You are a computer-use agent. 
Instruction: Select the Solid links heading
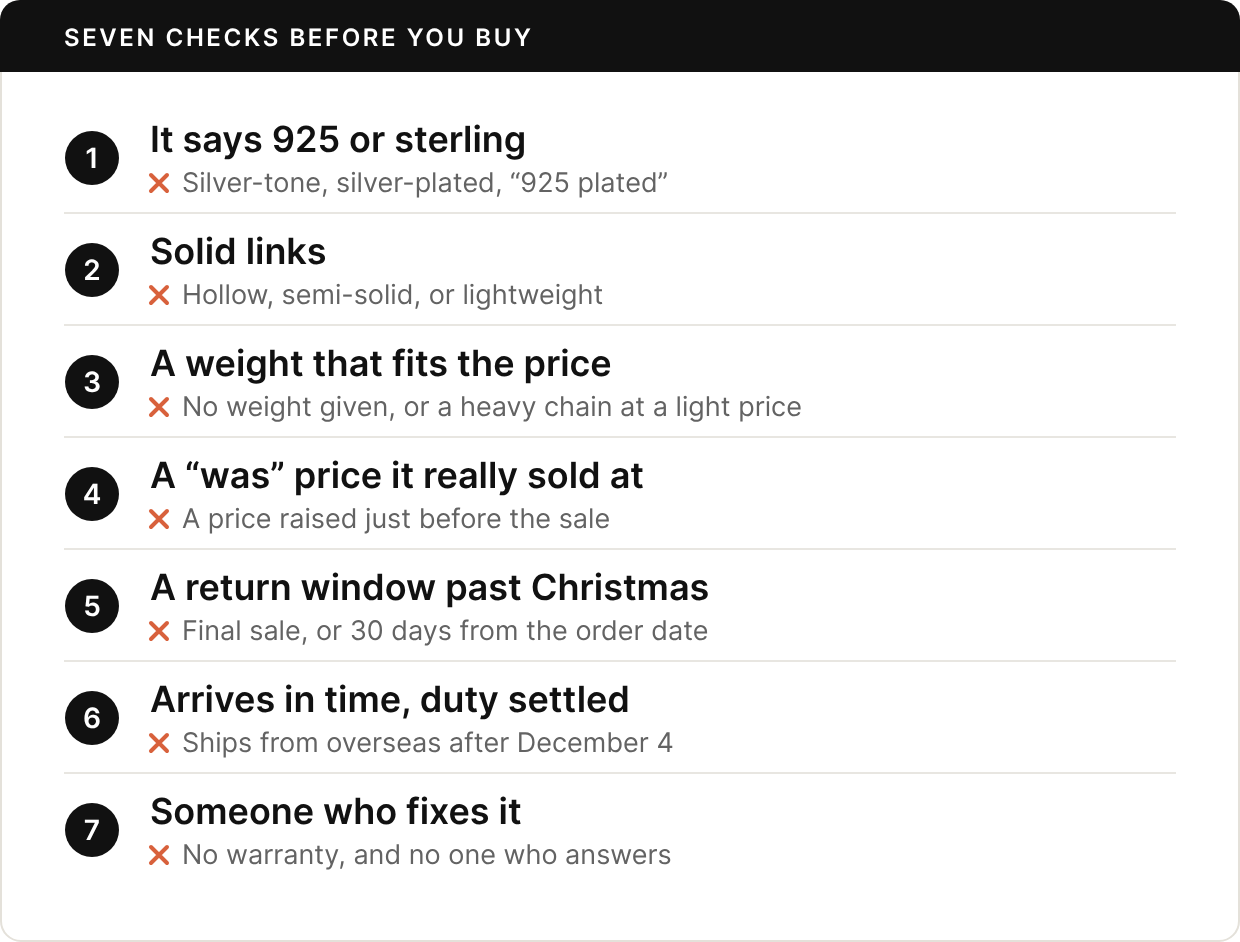pos(238,252)
